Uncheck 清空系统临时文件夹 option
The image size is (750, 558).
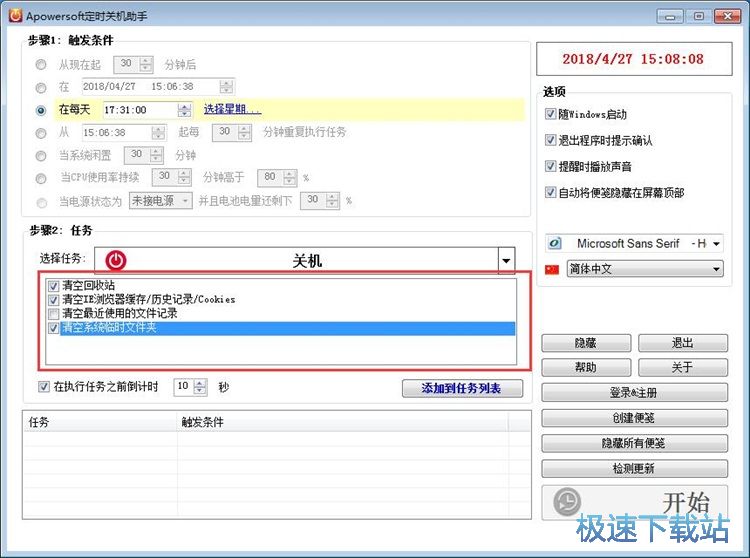[53, 328]
